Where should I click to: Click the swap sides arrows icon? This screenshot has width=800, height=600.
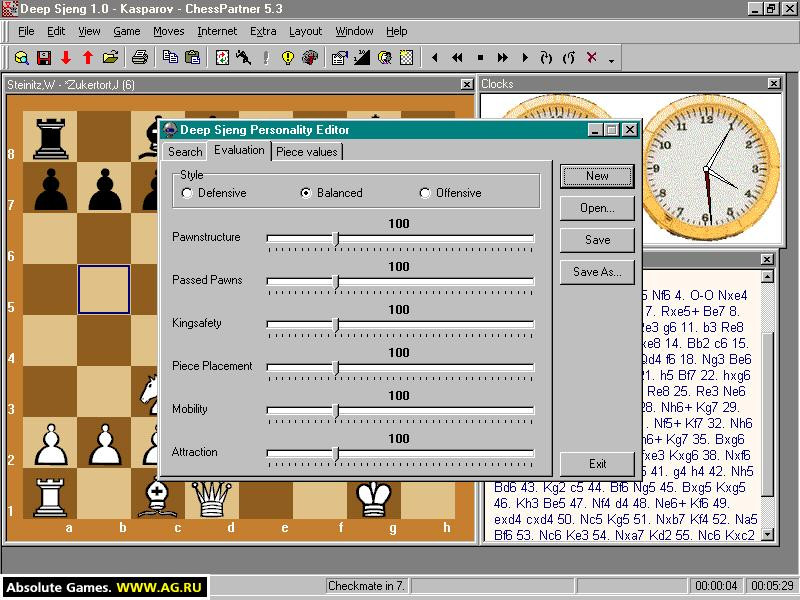[222, 58]
